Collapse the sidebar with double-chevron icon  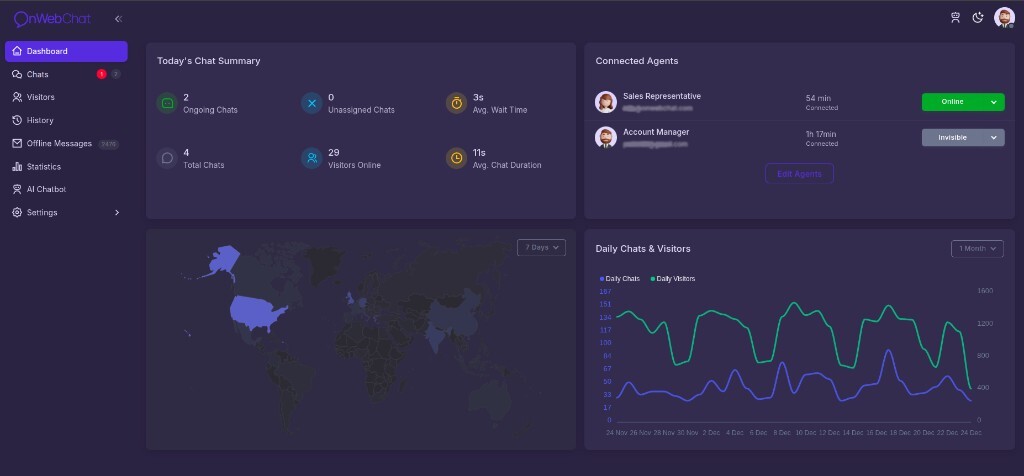tap(118, 19)
